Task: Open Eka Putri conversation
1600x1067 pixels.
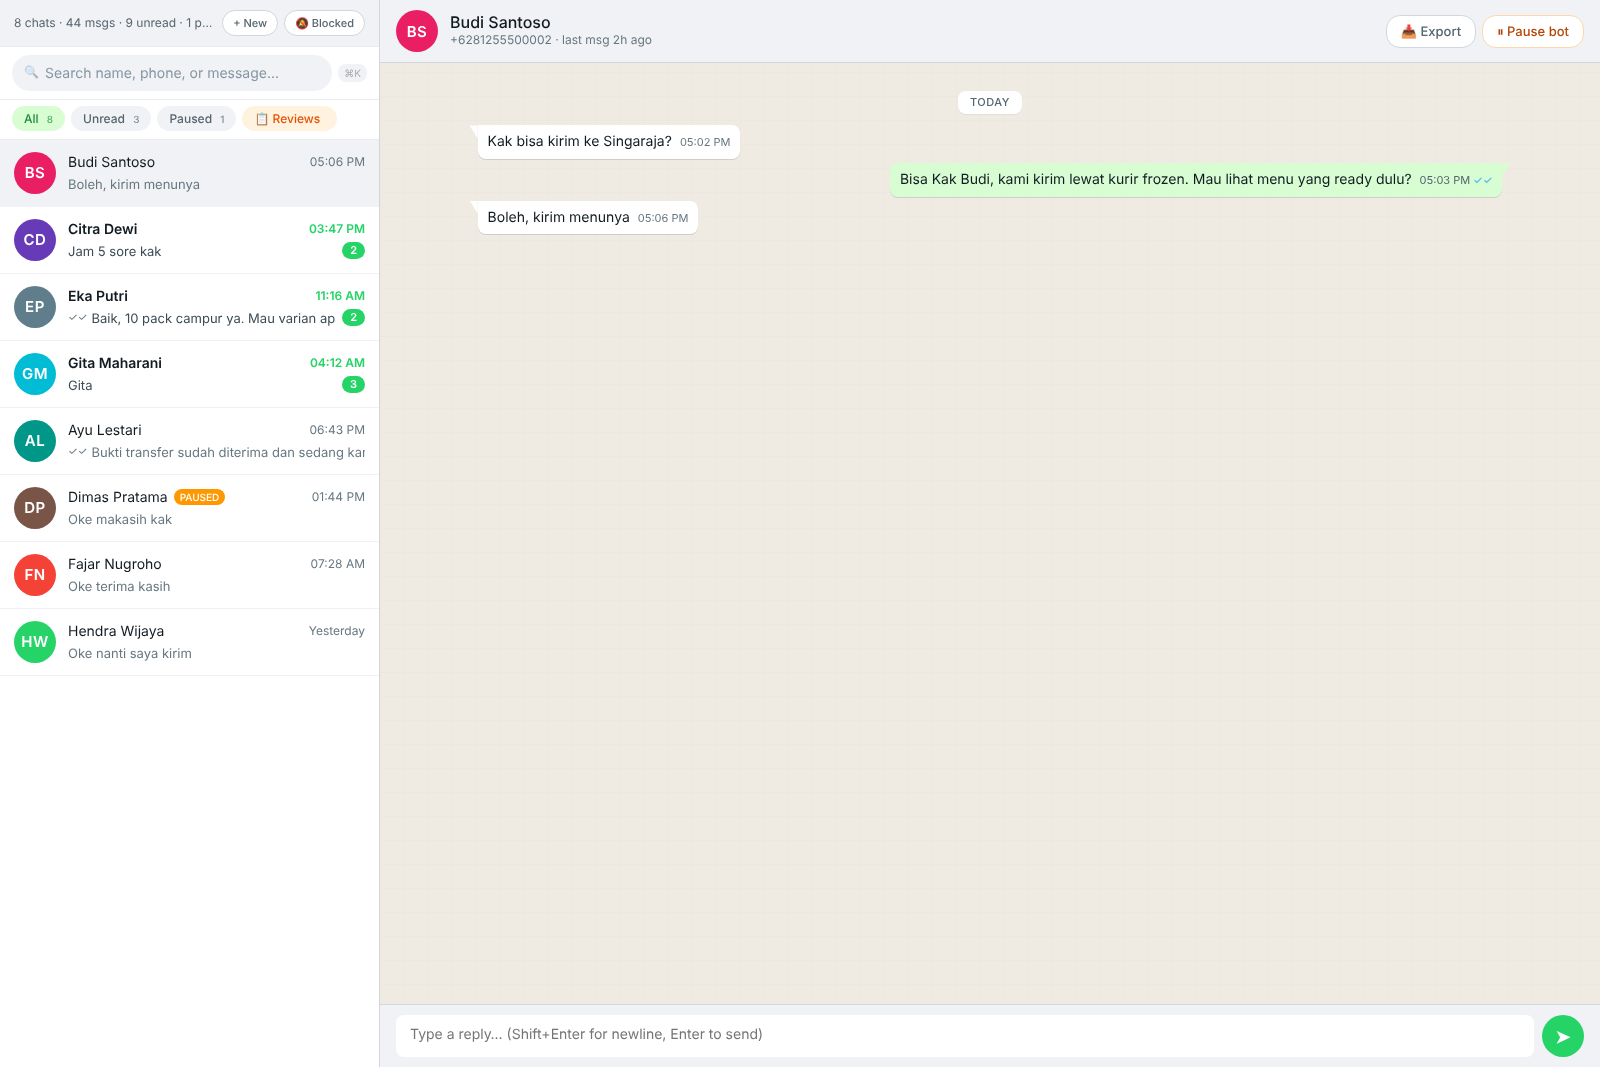Action: (190, 307)
